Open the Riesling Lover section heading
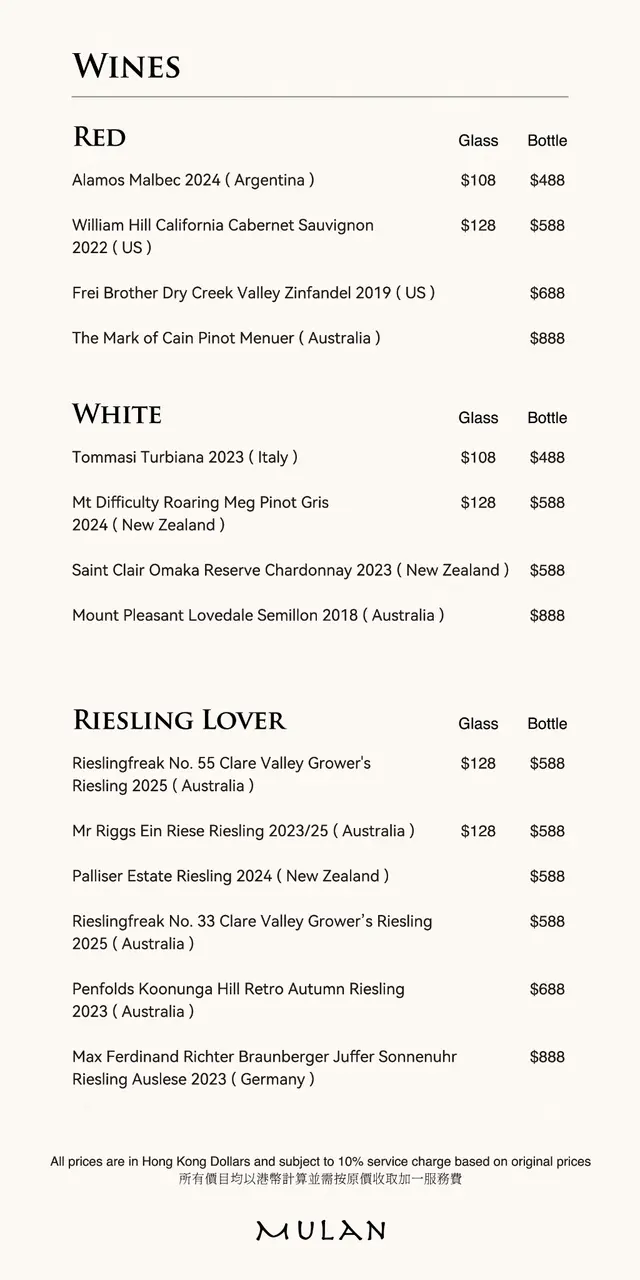 (x=179, y=720)
